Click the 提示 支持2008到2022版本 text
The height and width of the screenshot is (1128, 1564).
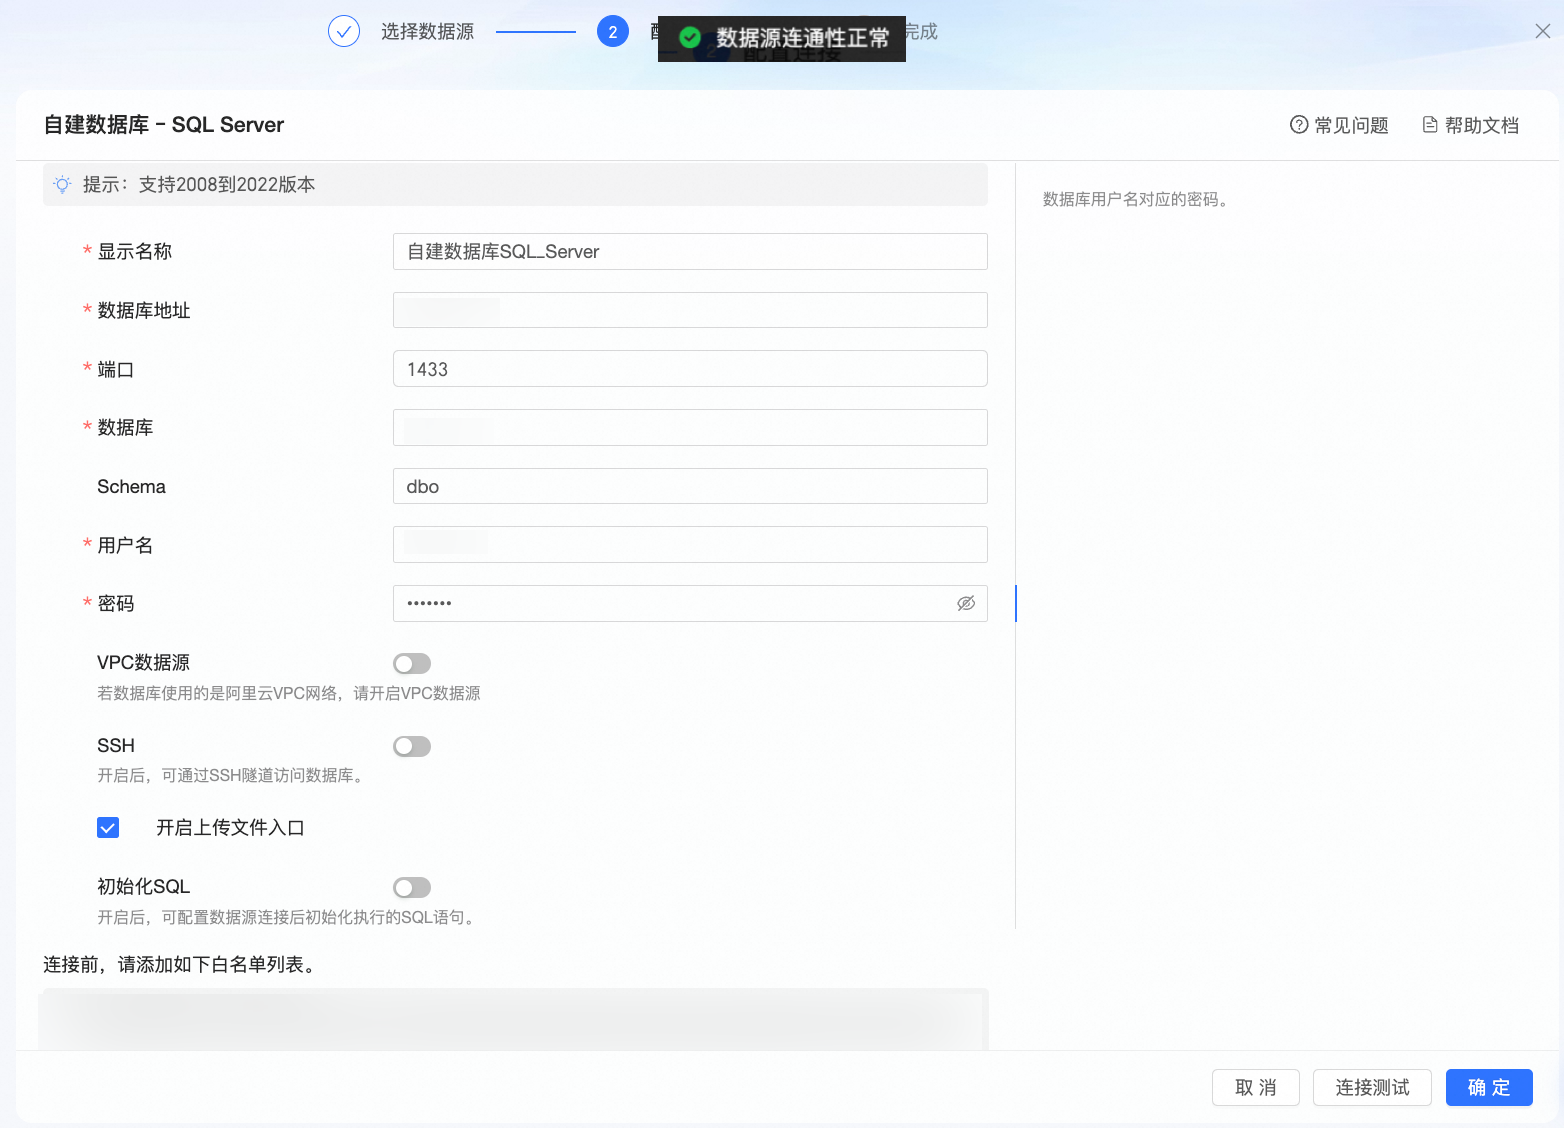click(x=199, y=185)
